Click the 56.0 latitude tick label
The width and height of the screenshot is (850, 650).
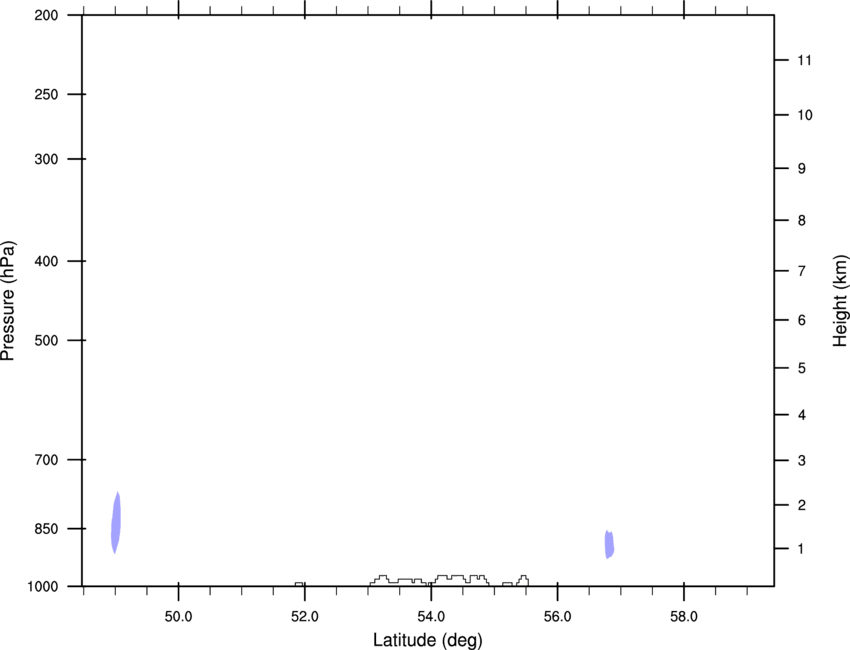click(557, 616)
